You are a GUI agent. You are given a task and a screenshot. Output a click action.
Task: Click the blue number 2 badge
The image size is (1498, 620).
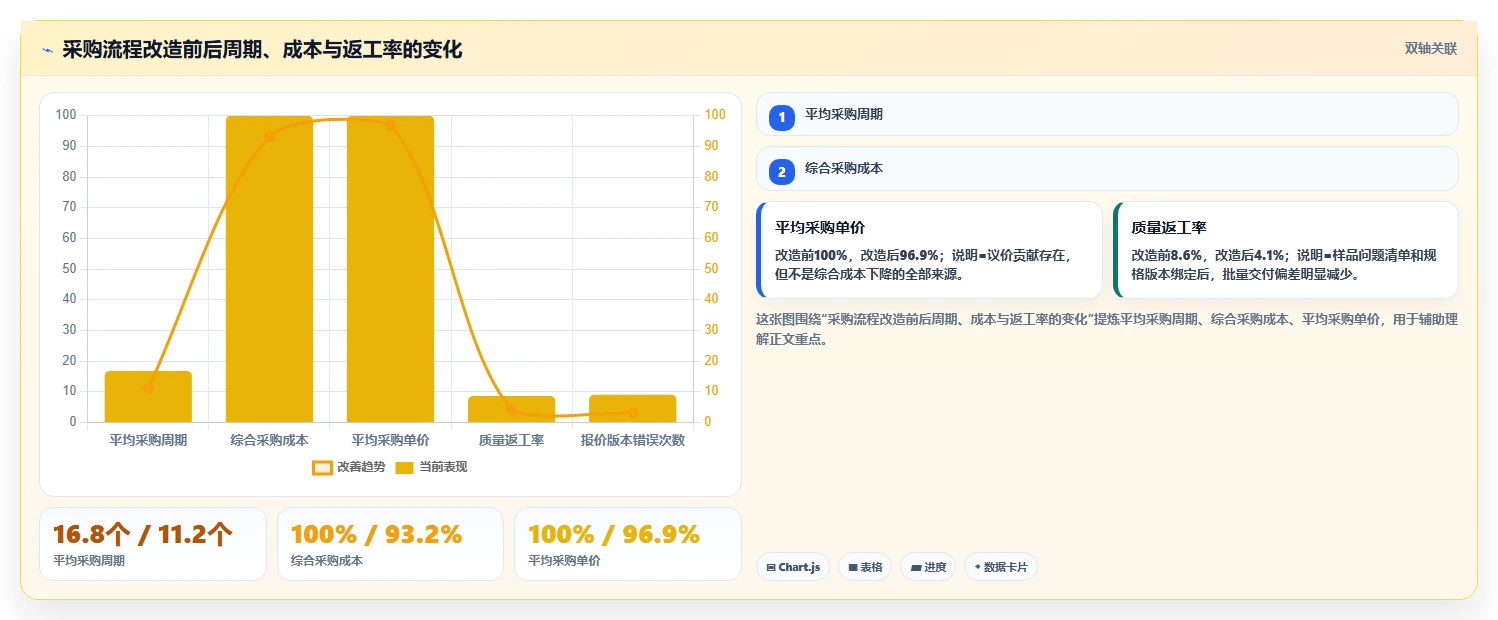[x=782, y=171]
